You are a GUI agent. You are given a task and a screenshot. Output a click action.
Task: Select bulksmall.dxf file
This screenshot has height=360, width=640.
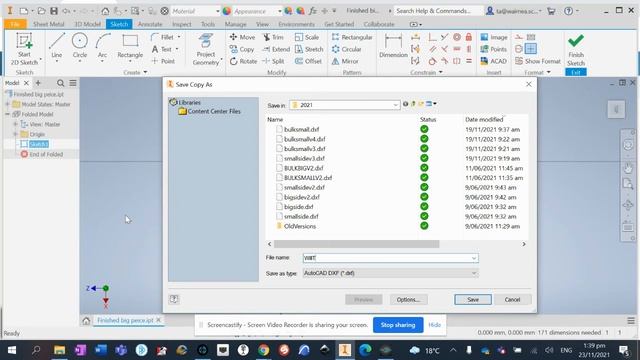(302, 129)
